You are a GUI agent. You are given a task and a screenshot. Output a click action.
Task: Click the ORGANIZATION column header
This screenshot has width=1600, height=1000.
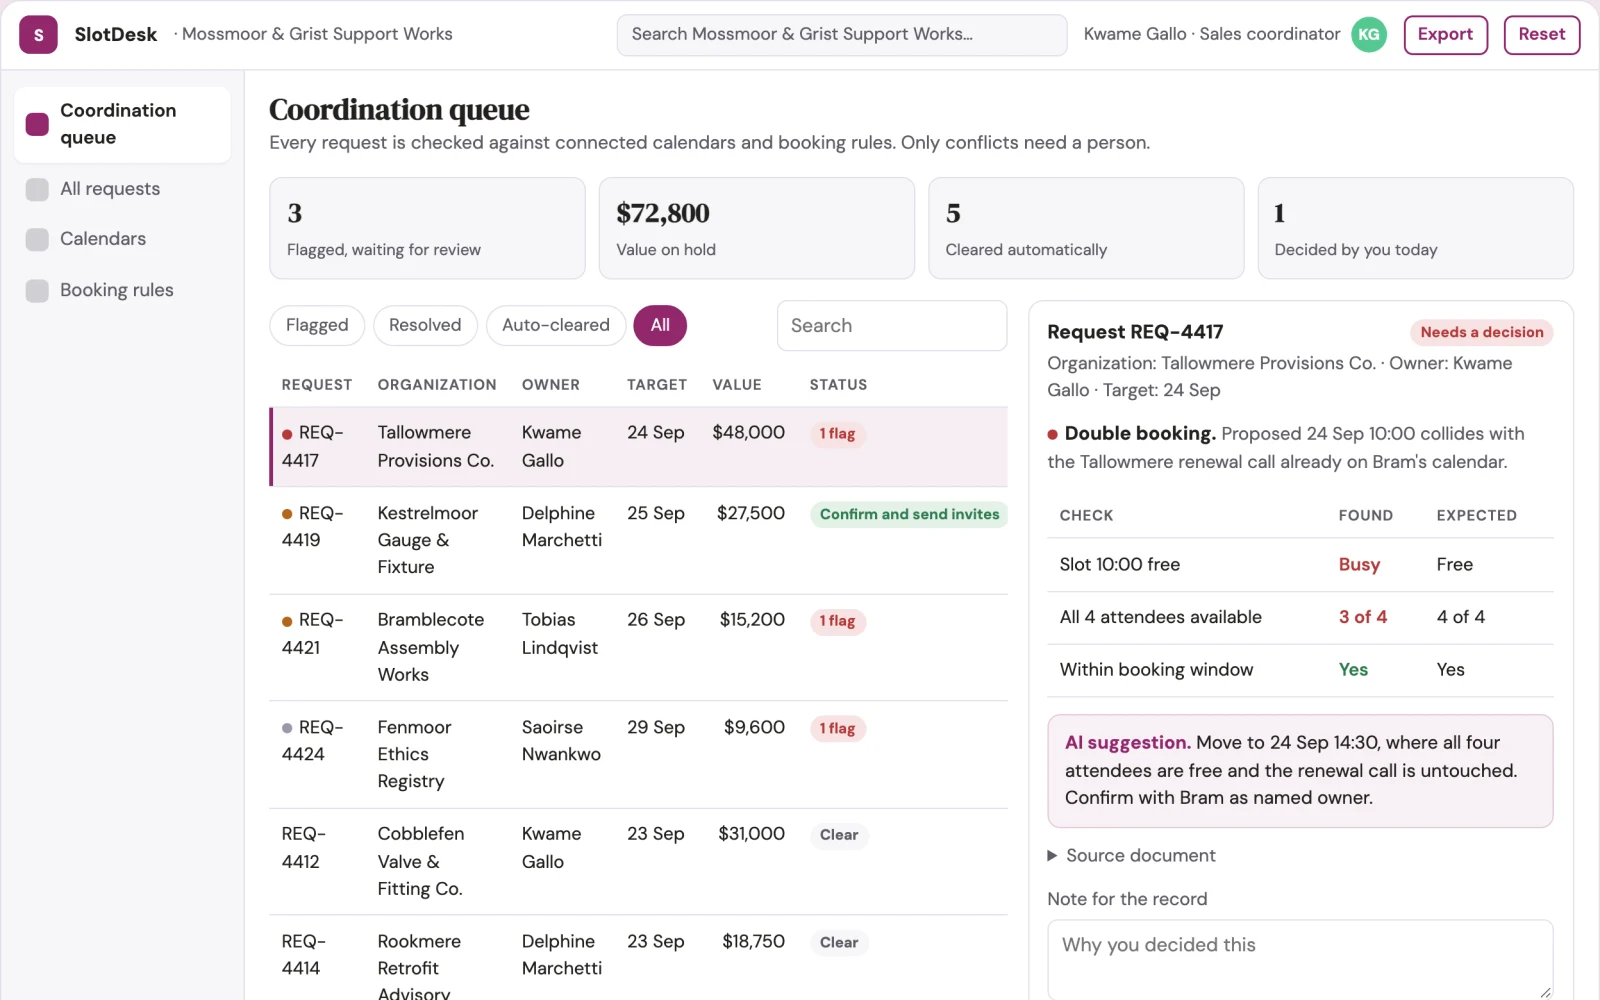(x=437, y=385)
